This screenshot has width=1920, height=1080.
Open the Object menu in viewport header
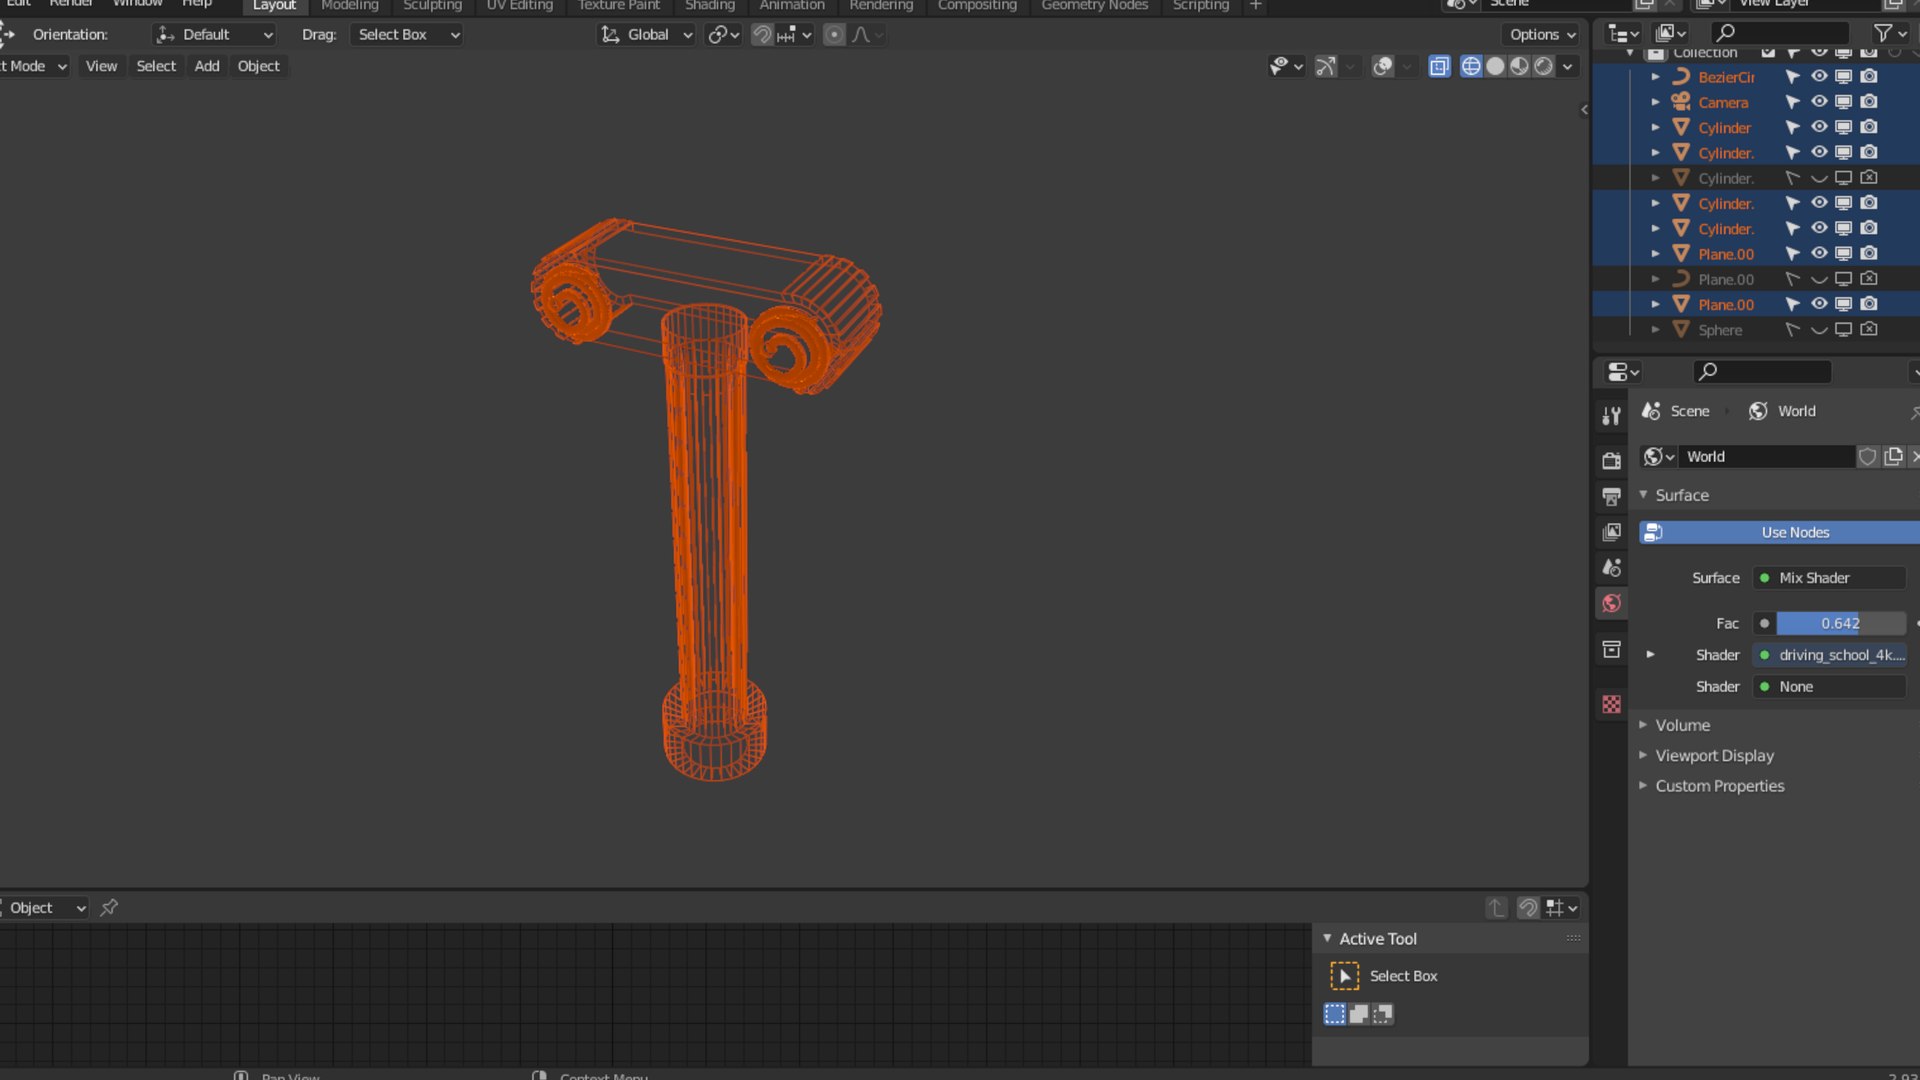coord(258,66)
